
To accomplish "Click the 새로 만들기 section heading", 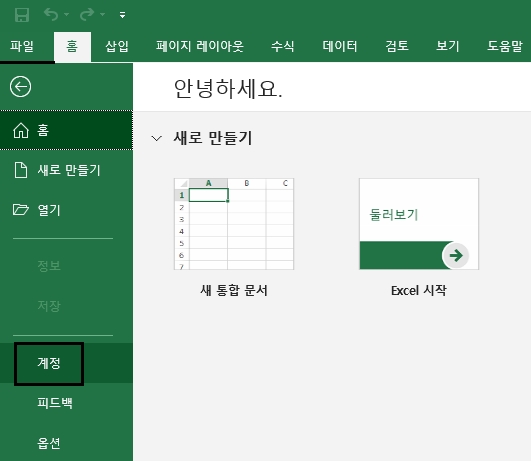I will 213,138.
